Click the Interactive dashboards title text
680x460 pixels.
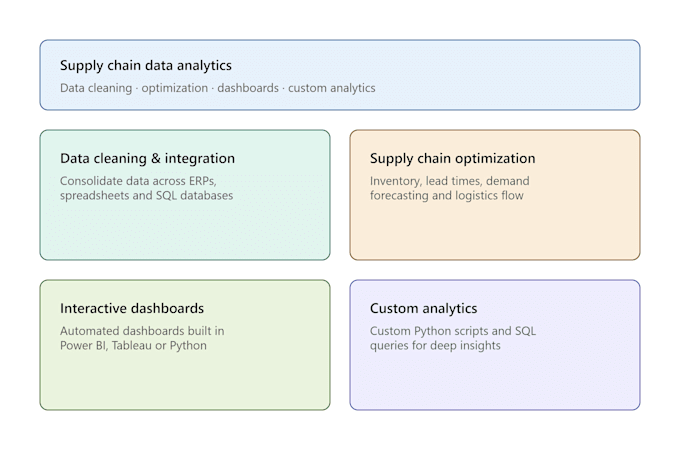(132, 308)
